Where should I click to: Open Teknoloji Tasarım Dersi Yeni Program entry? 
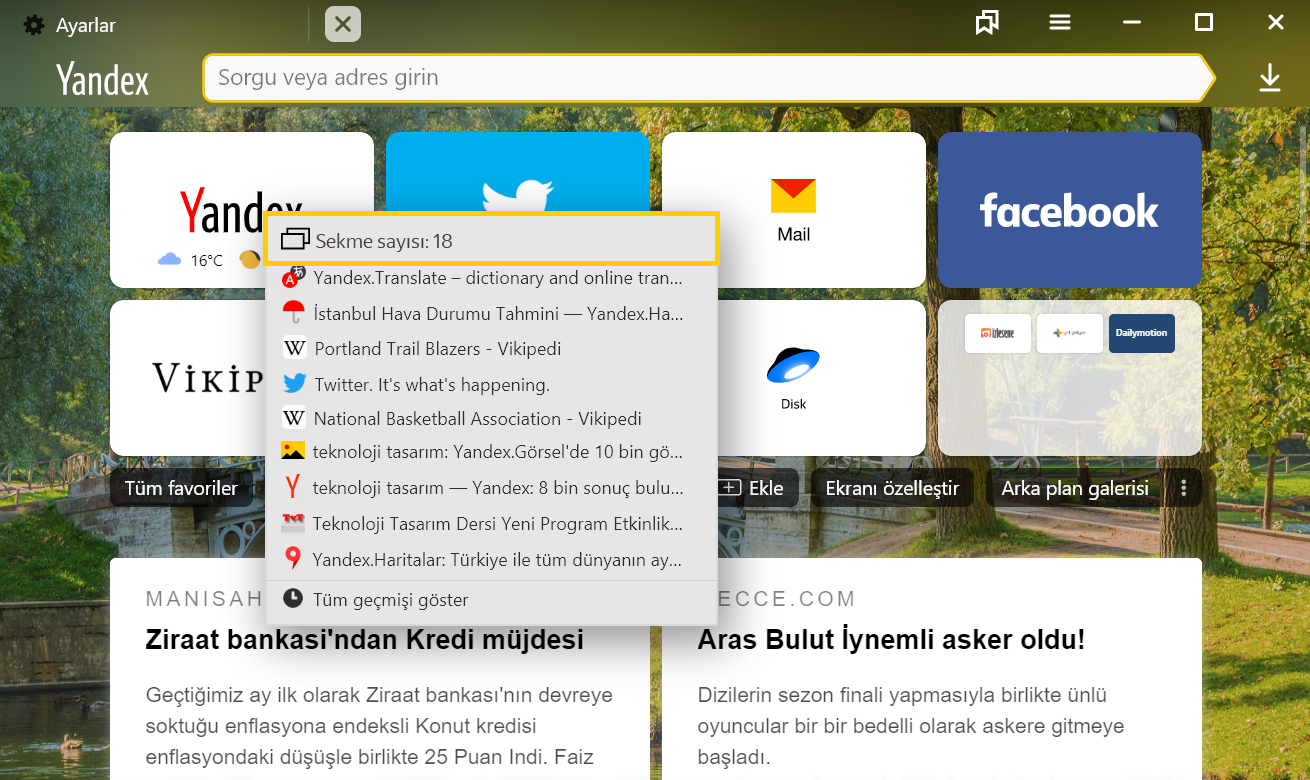point(492,523)
